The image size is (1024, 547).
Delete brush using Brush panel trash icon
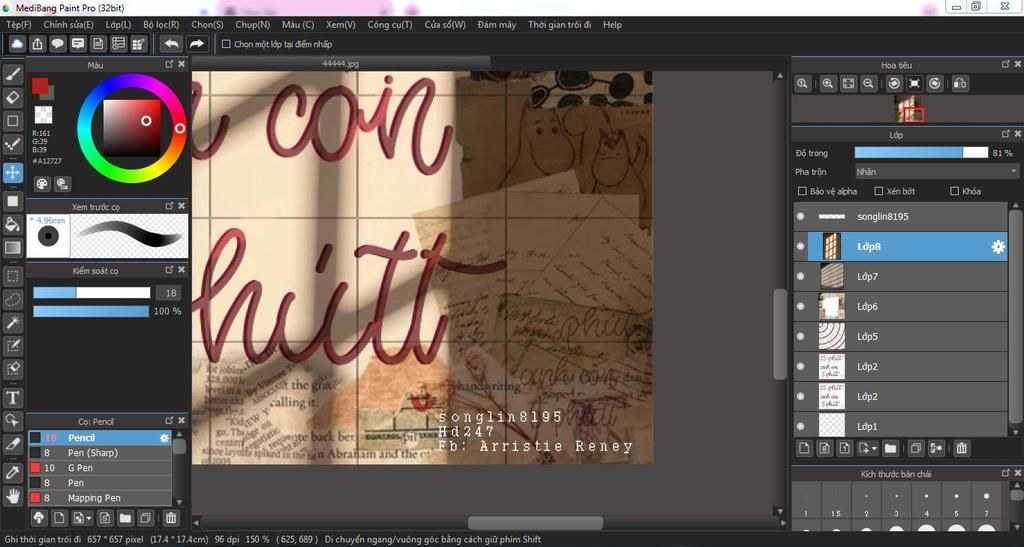tap(170, 518)
